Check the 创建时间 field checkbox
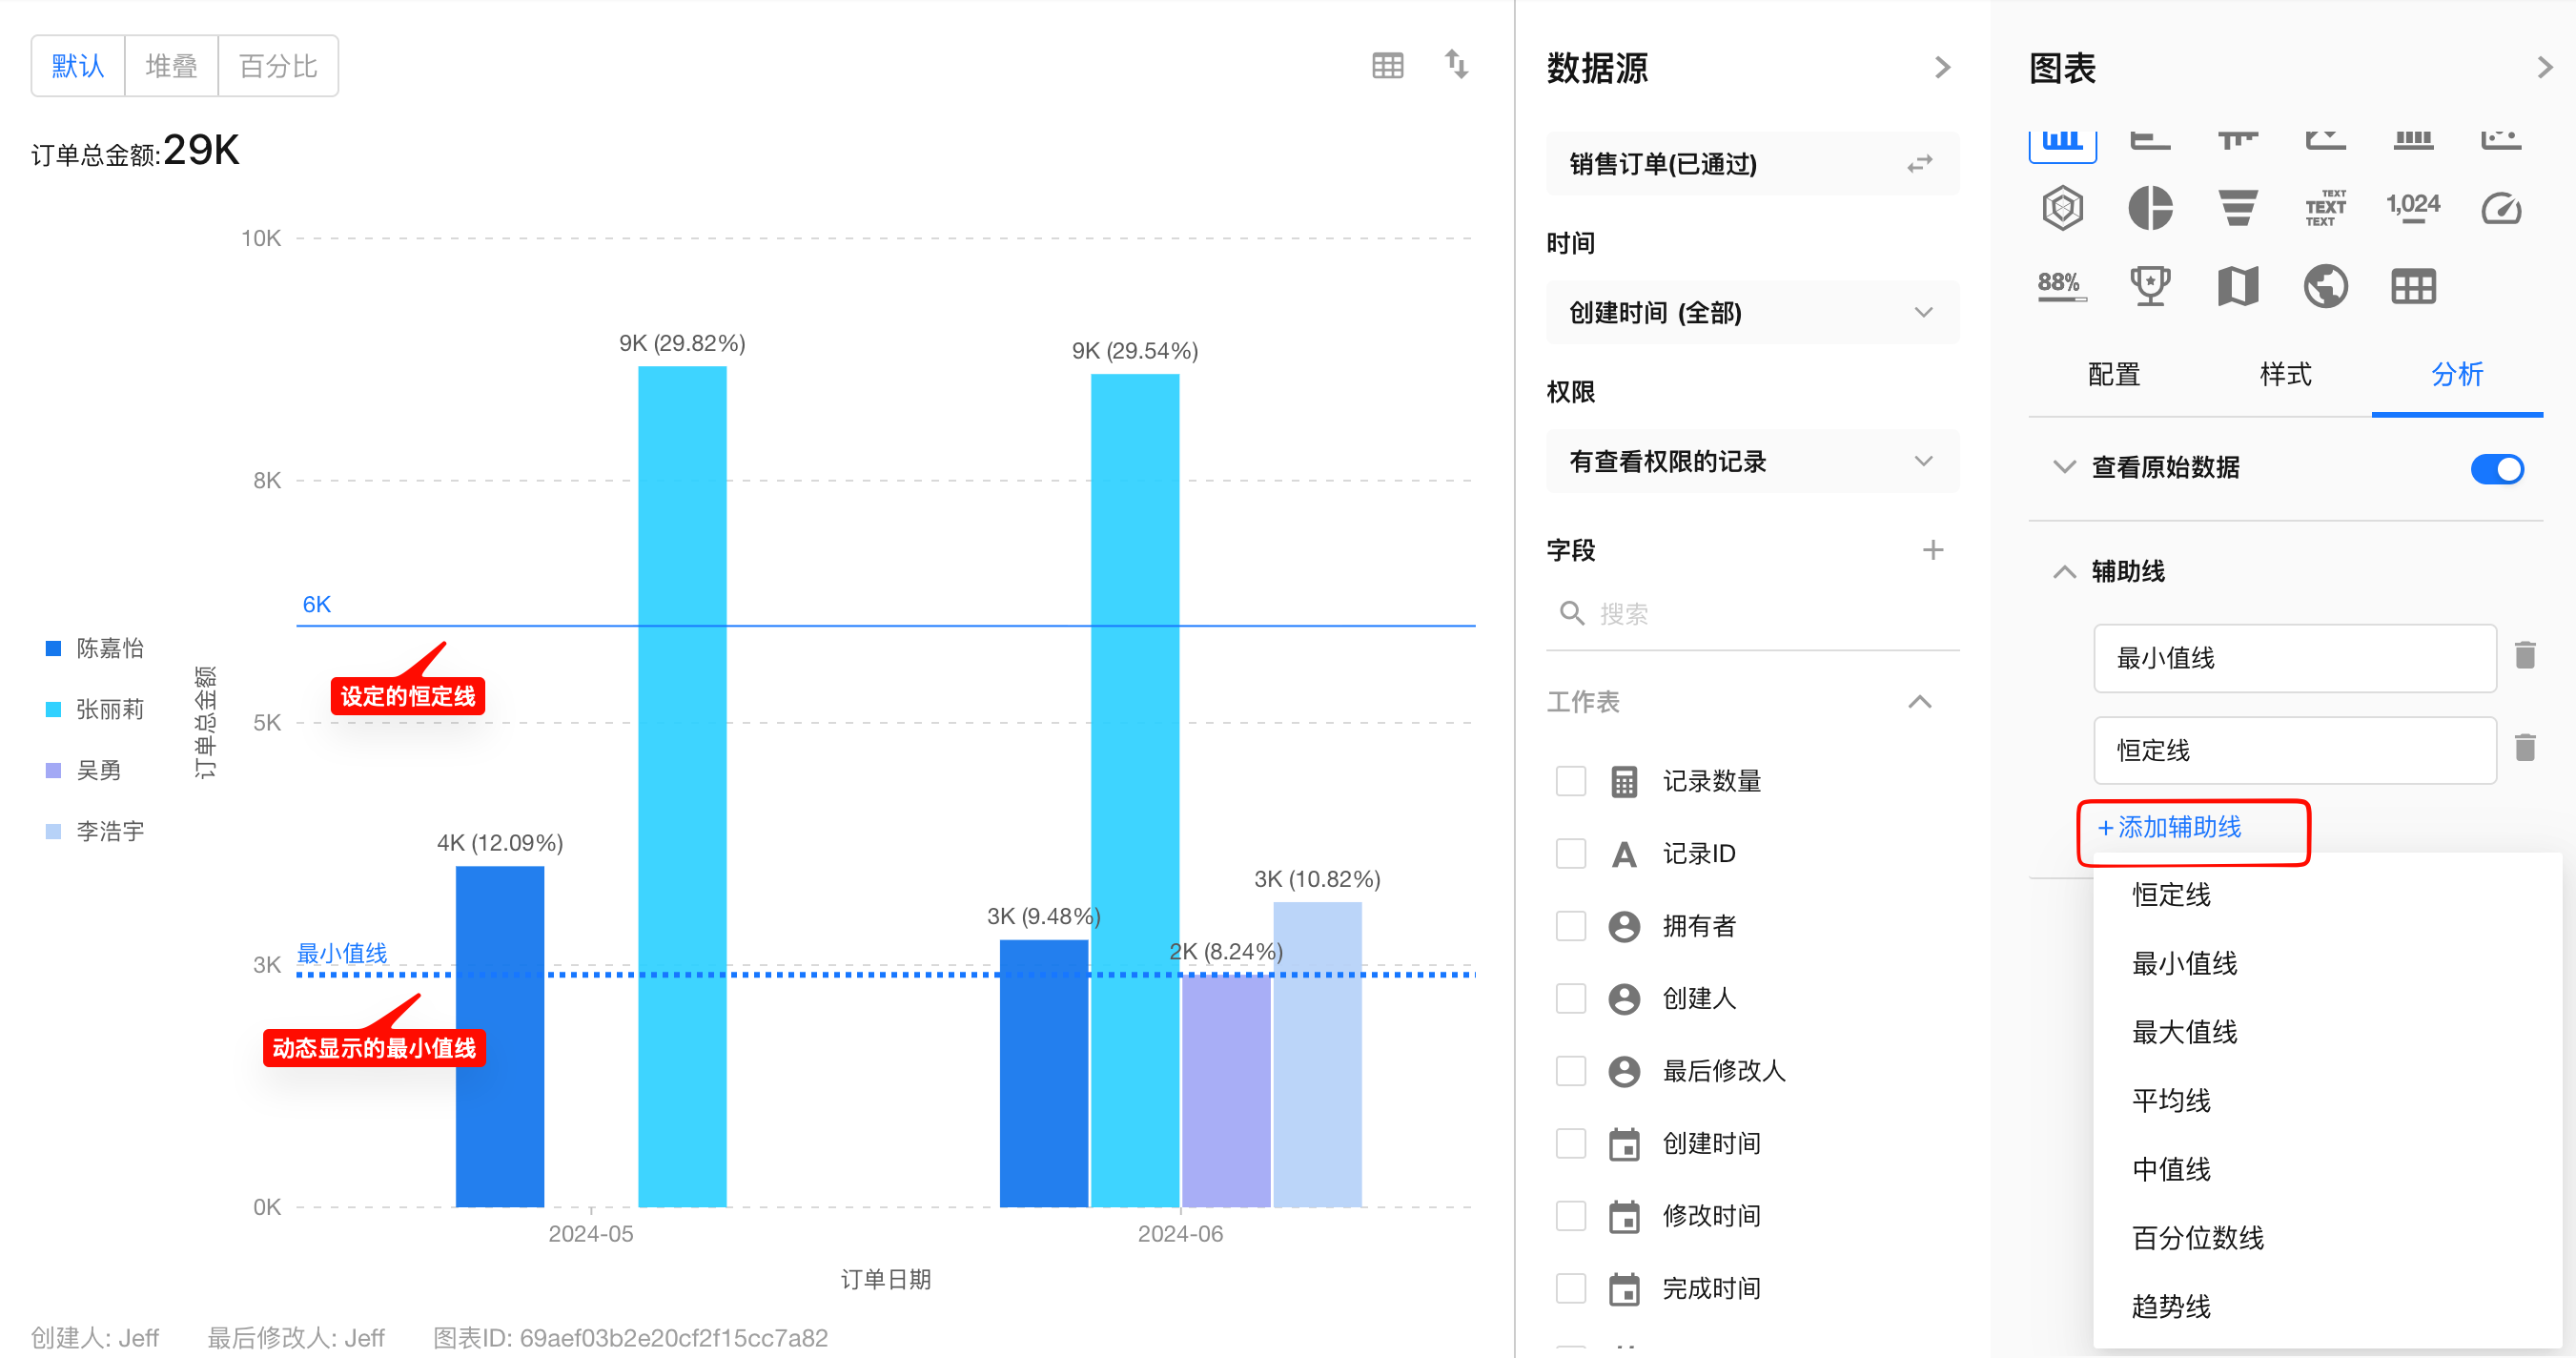Viewport: 2576px width, 1358px height. pos(1570,1143)
